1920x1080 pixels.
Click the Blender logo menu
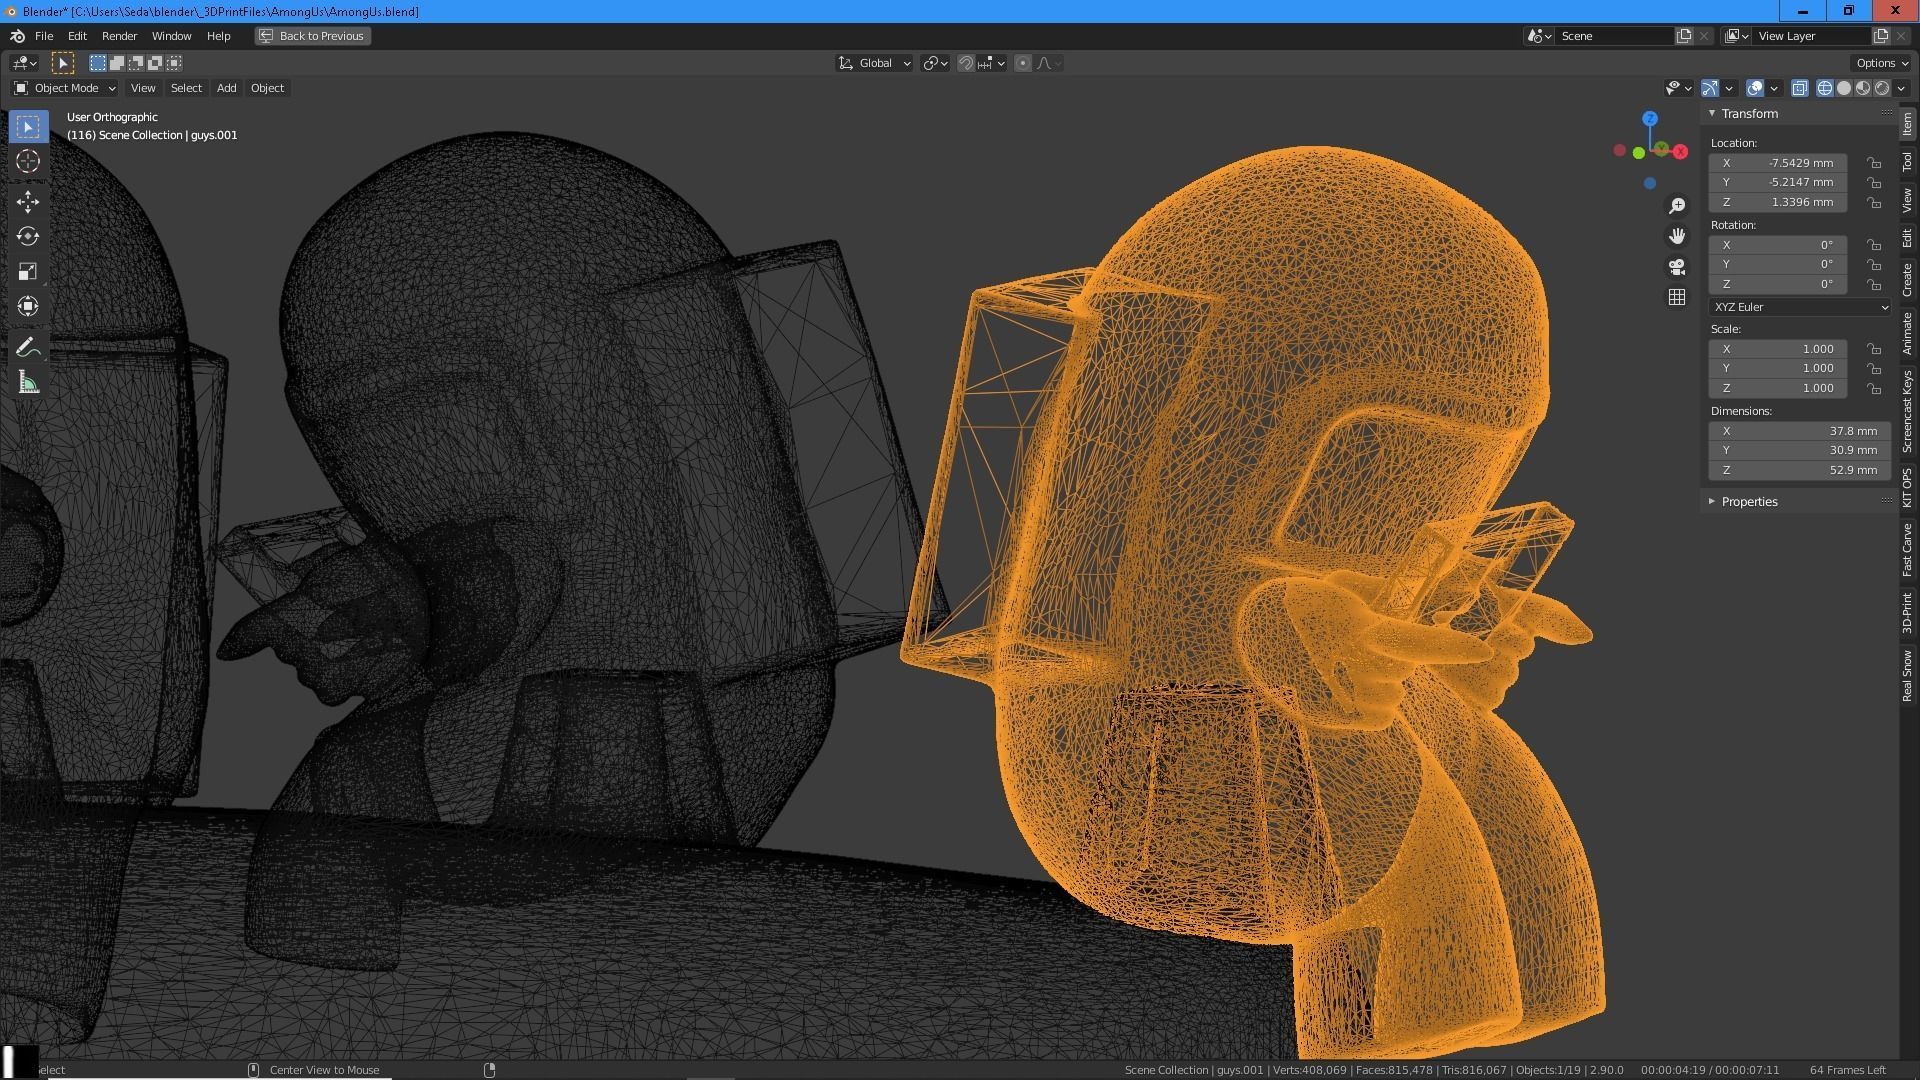pos(17,36)
